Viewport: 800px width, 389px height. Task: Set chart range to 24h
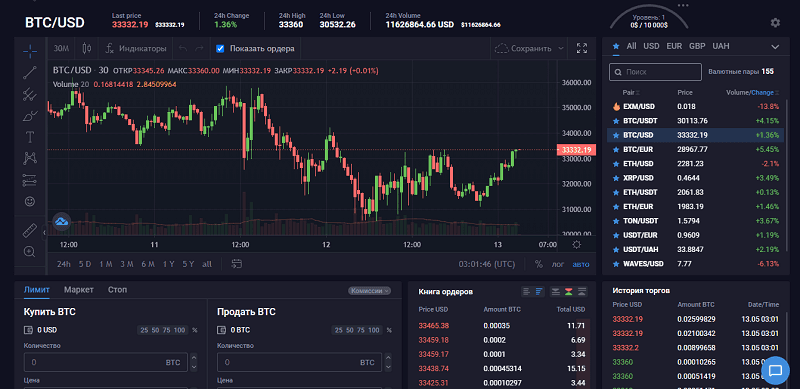point(64,264)
